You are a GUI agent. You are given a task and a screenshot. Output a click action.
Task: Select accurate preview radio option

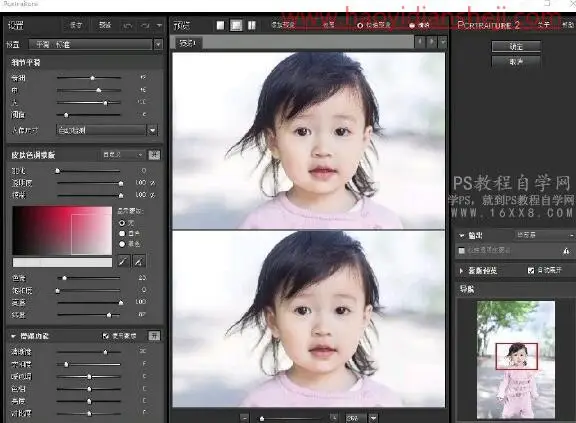click(412, 25)
